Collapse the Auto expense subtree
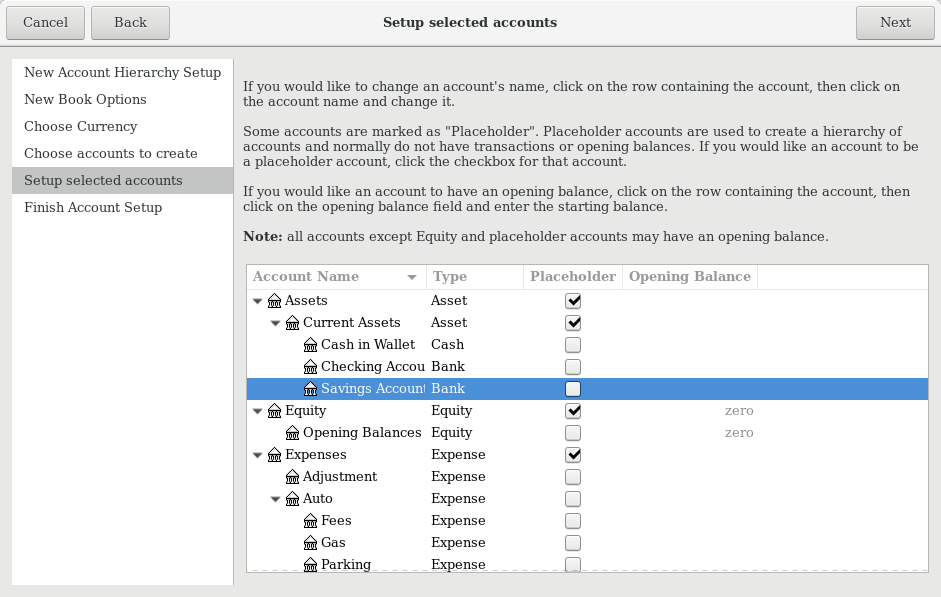This screenshot has width=941, height=597. pos(276,499)
